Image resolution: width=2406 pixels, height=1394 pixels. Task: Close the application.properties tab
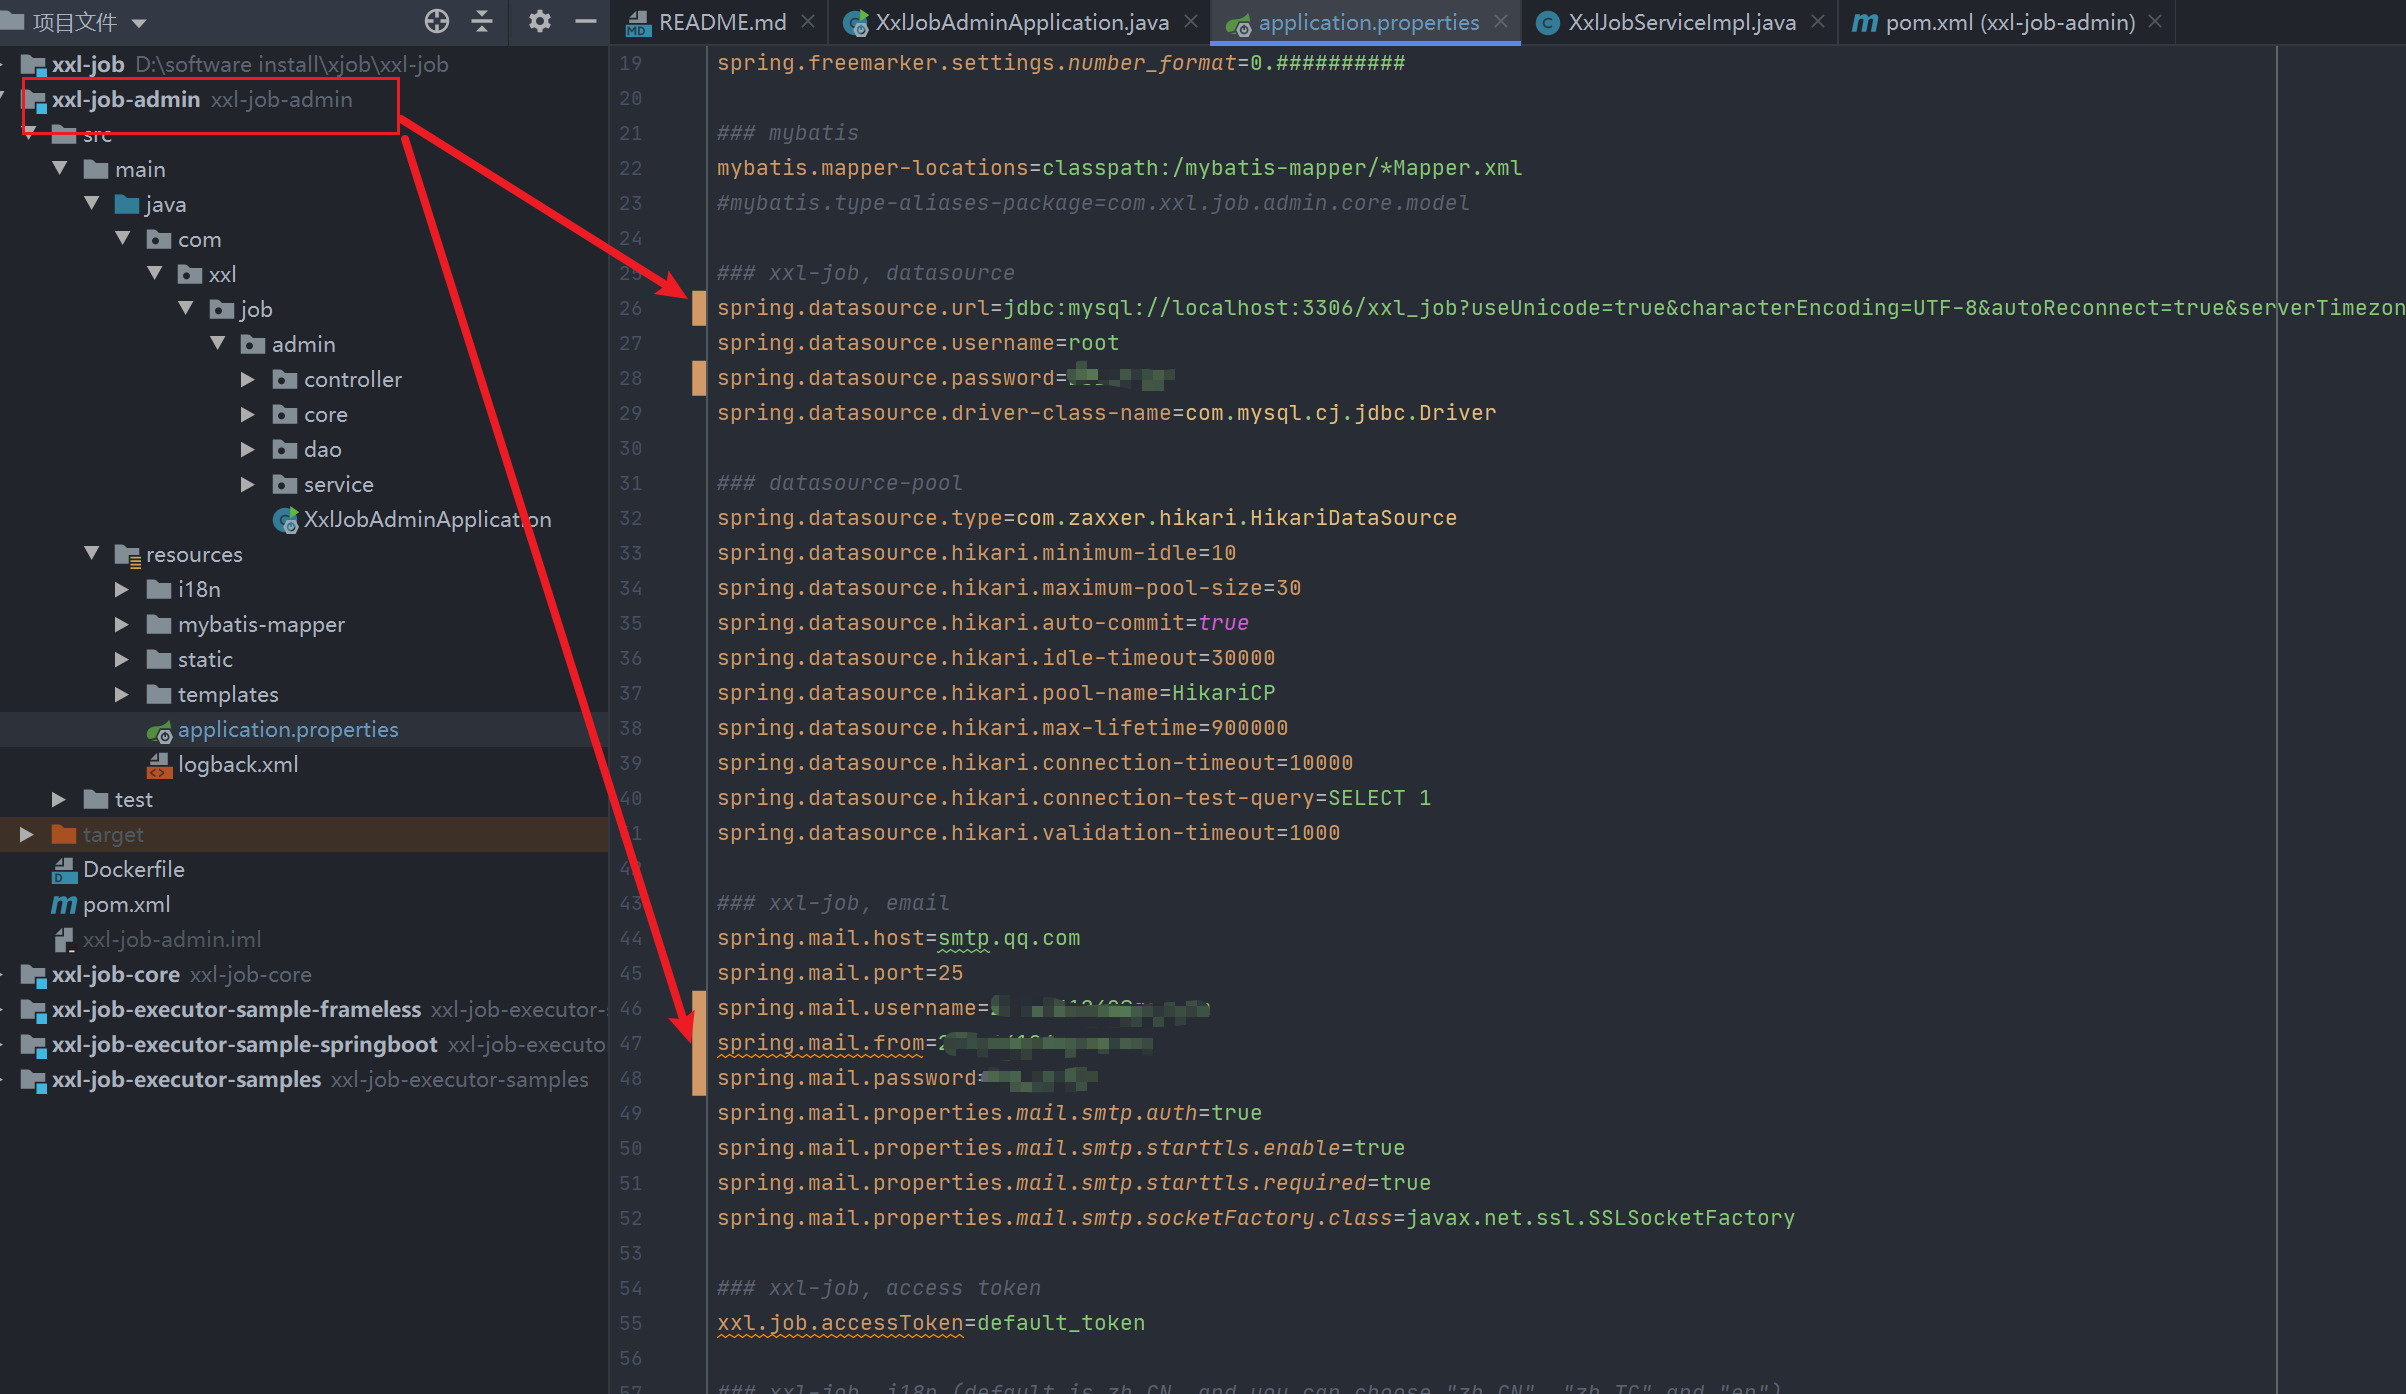click(x=1501, y=21)
